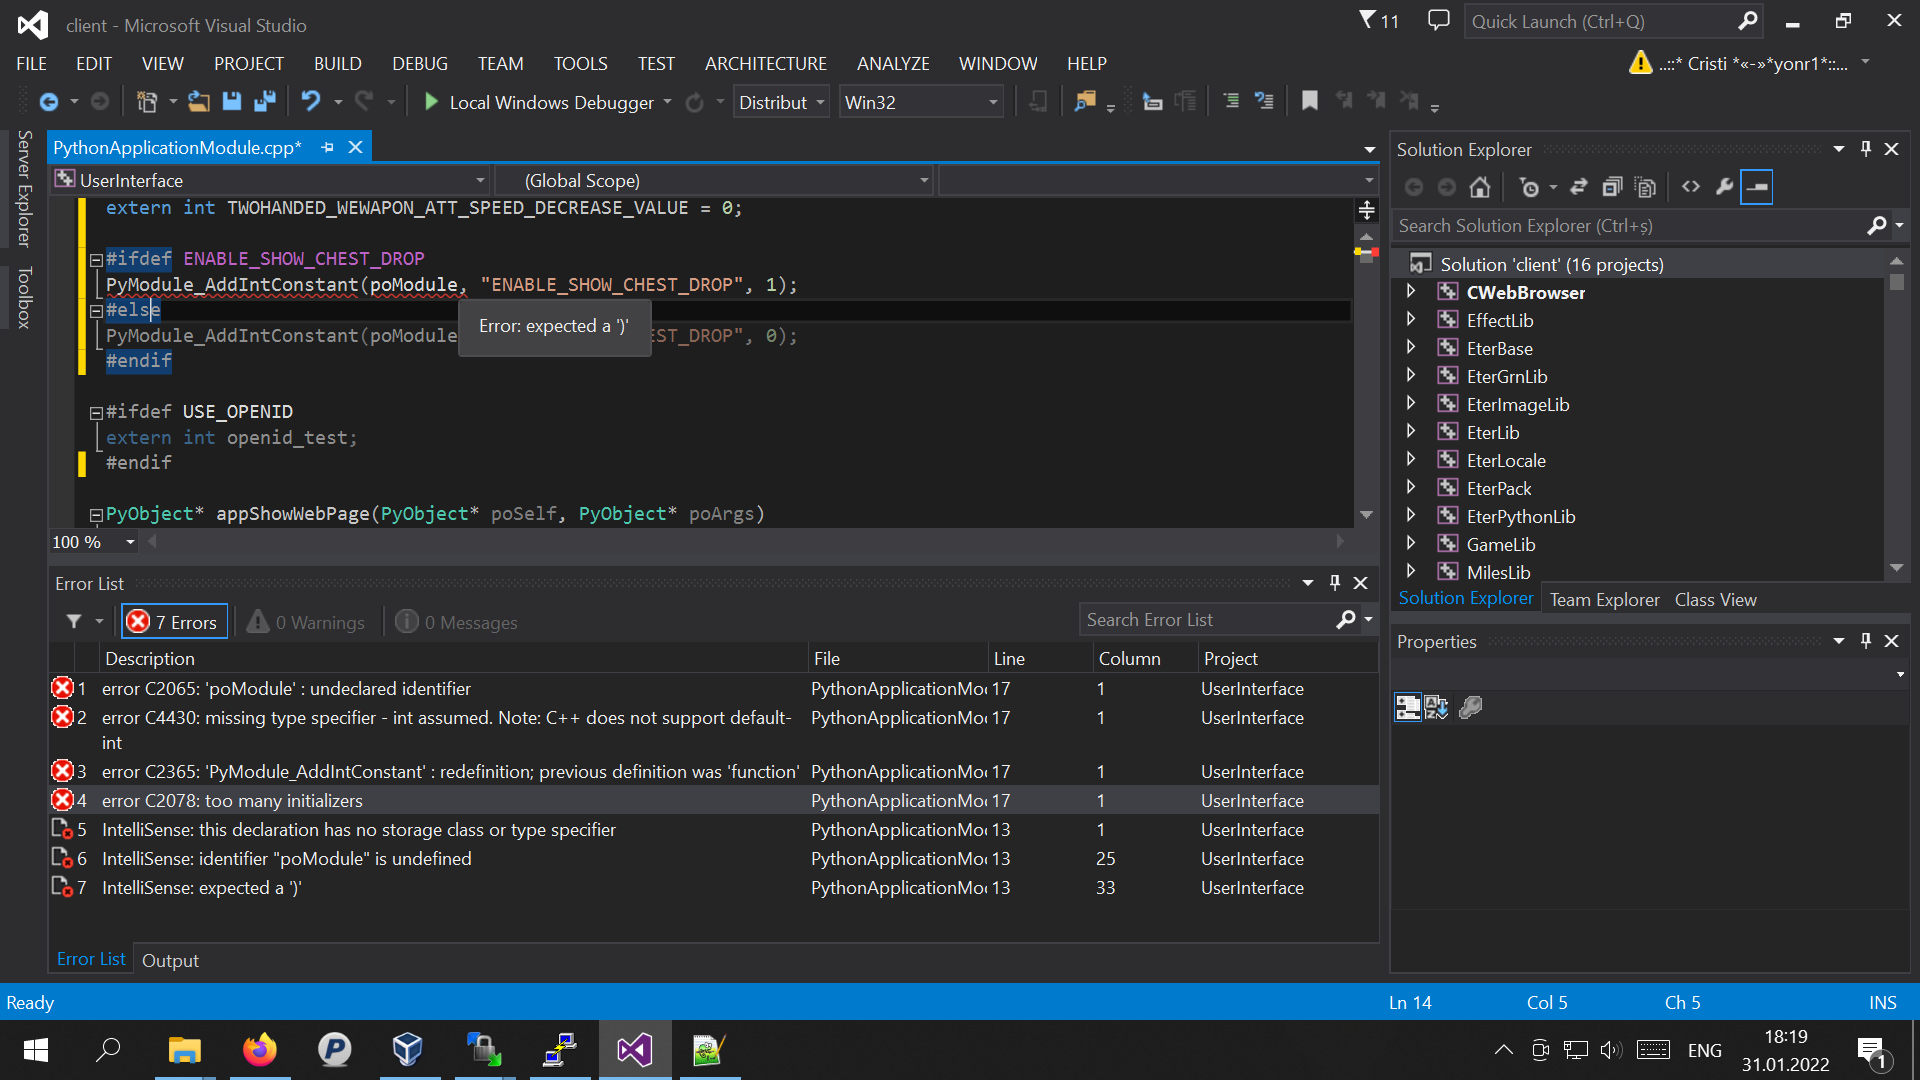Click Collapse All icon in Solution Explorer
Image resolution: width=1920 pixels, height=1080 pixels.
tap(1612, 187)
